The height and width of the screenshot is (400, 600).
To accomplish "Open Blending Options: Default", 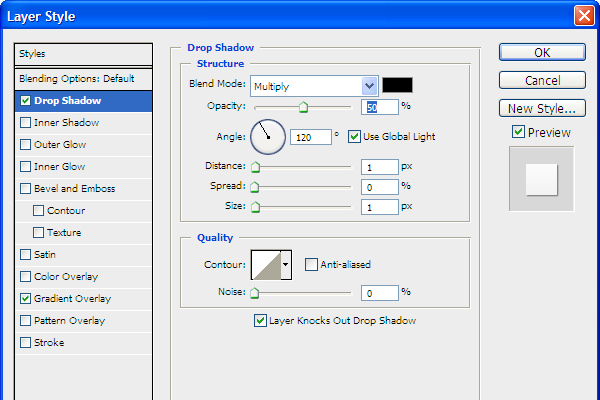I will 83,79.
